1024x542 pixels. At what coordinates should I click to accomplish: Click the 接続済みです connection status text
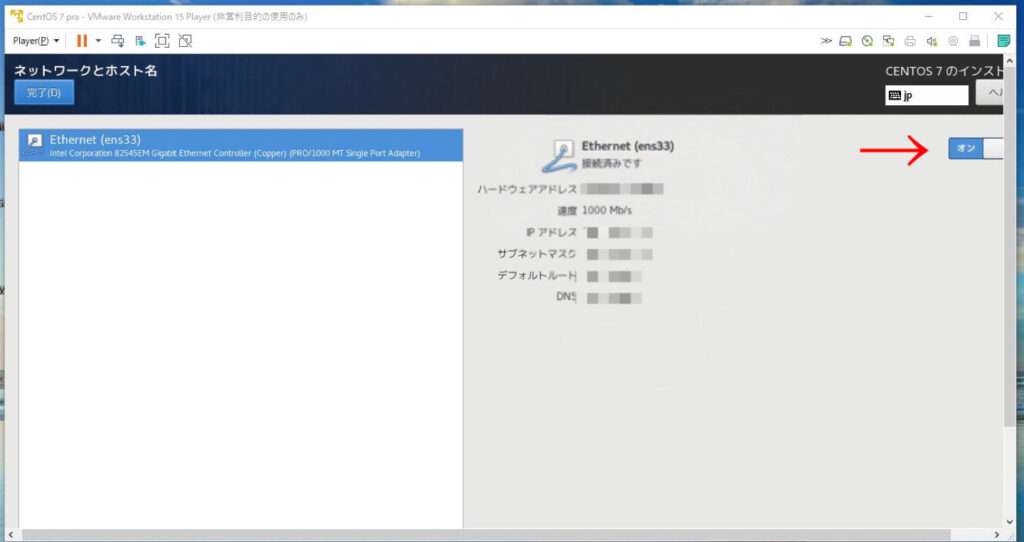click(x=611, y=163)
